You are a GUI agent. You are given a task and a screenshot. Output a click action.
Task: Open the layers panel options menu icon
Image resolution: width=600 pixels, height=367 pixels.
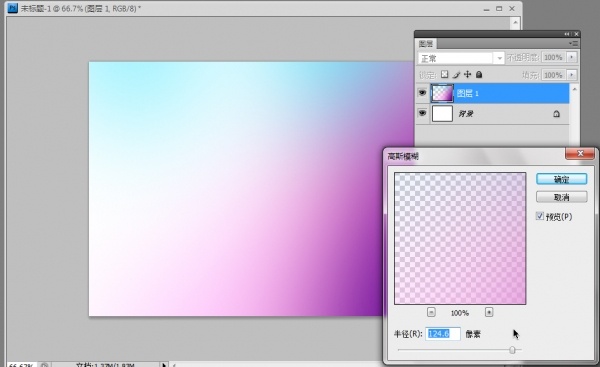click(574, 44)
